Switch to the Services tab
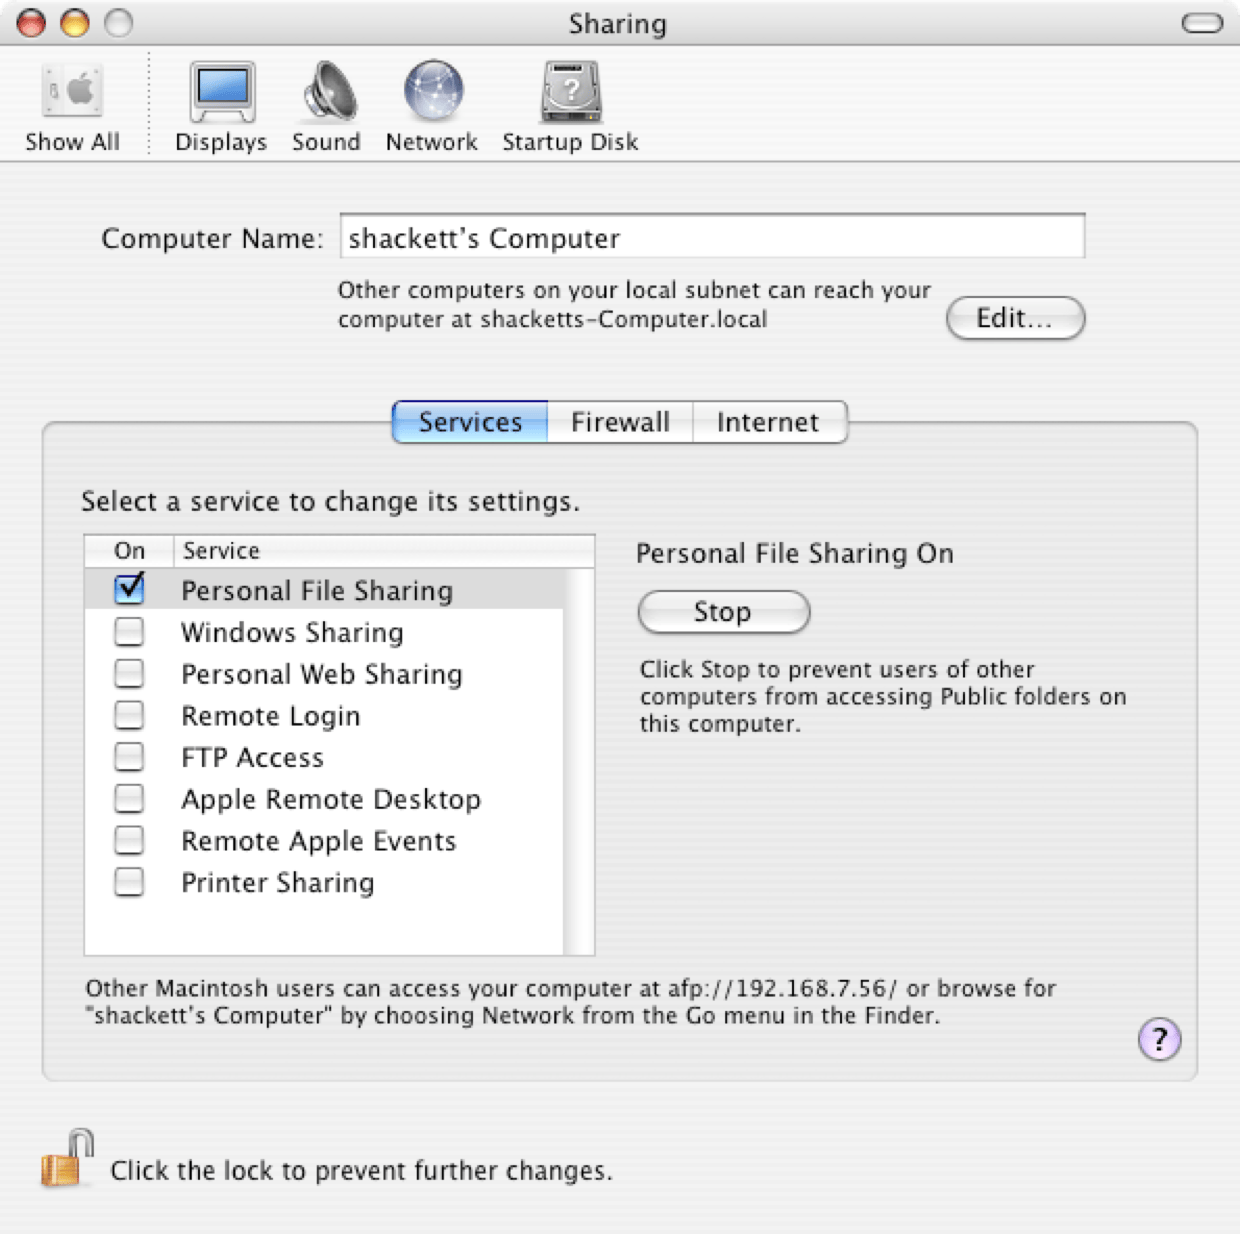1240x1234 pixels. pos(470,422)
